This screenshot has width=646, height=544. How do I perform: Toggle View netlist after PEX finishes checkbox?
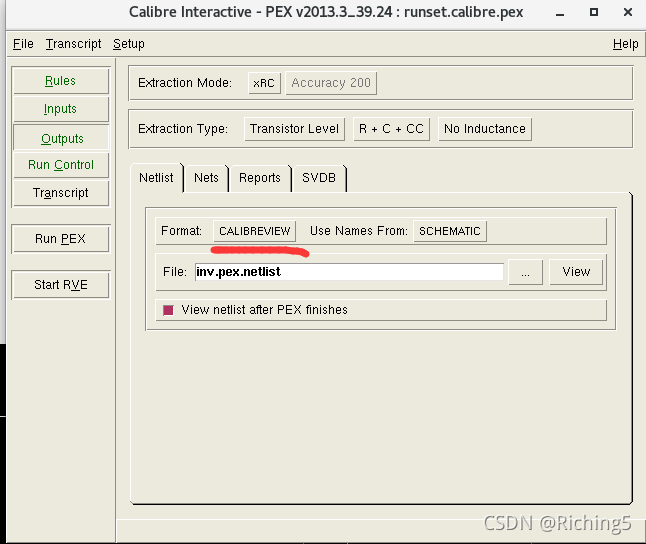click(168, 310)
